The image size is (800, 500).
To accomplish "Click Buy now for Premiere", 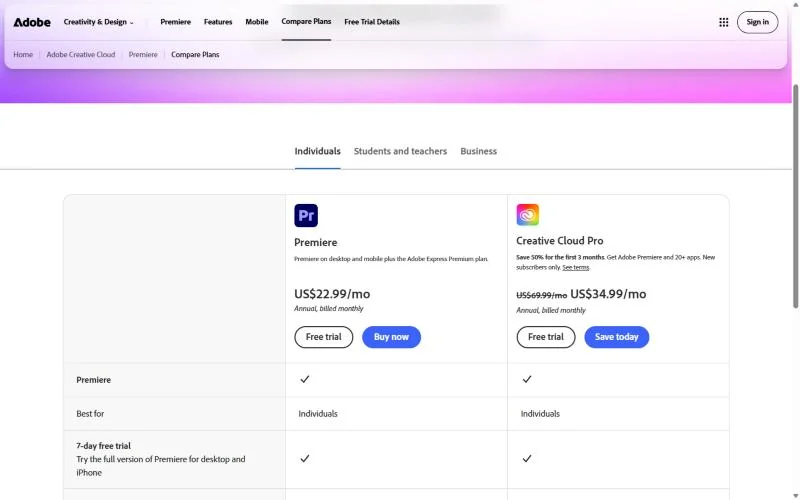I will [x=391, y=337].
